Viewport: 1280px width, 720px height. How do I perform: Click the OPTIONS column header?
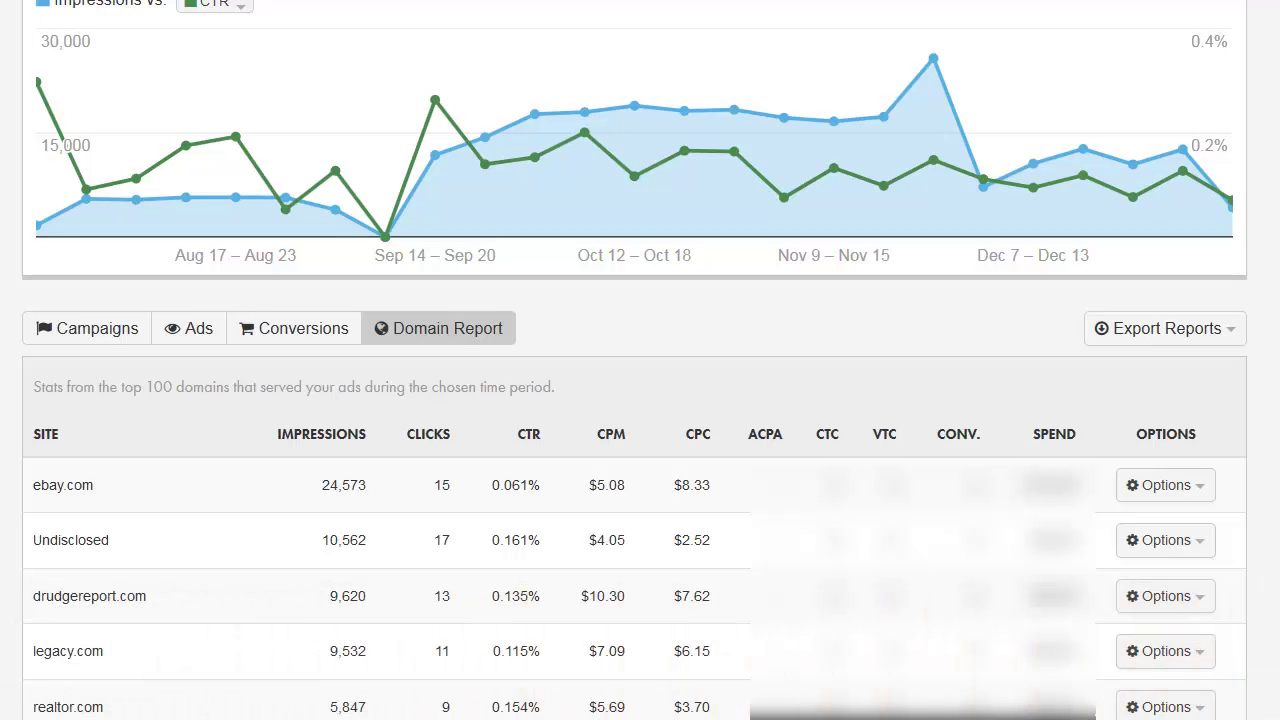(x=1166, y=434)
